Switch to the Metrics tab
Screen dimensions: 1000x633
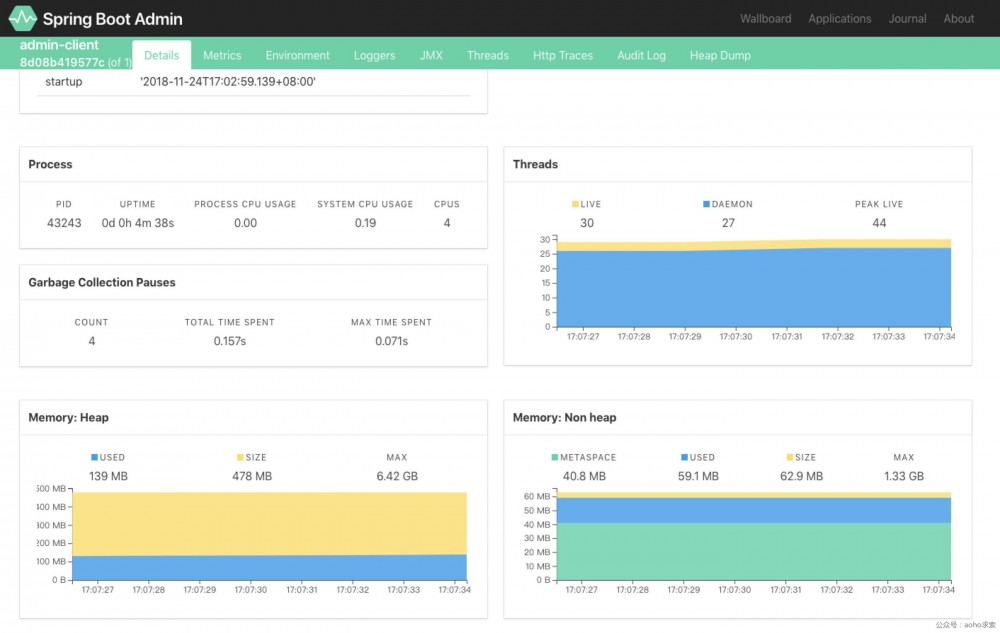(x=222, y=55)
